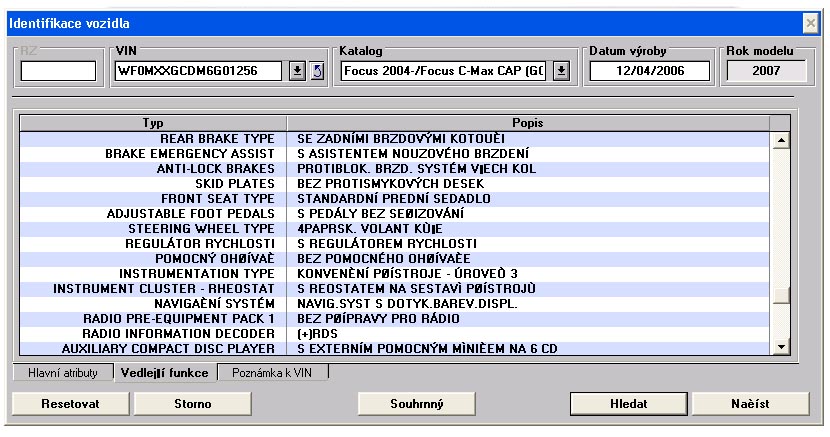Viewport: 830px width, 437px height.
Task: Click the Storno button
Action: [x=185, y=403]
